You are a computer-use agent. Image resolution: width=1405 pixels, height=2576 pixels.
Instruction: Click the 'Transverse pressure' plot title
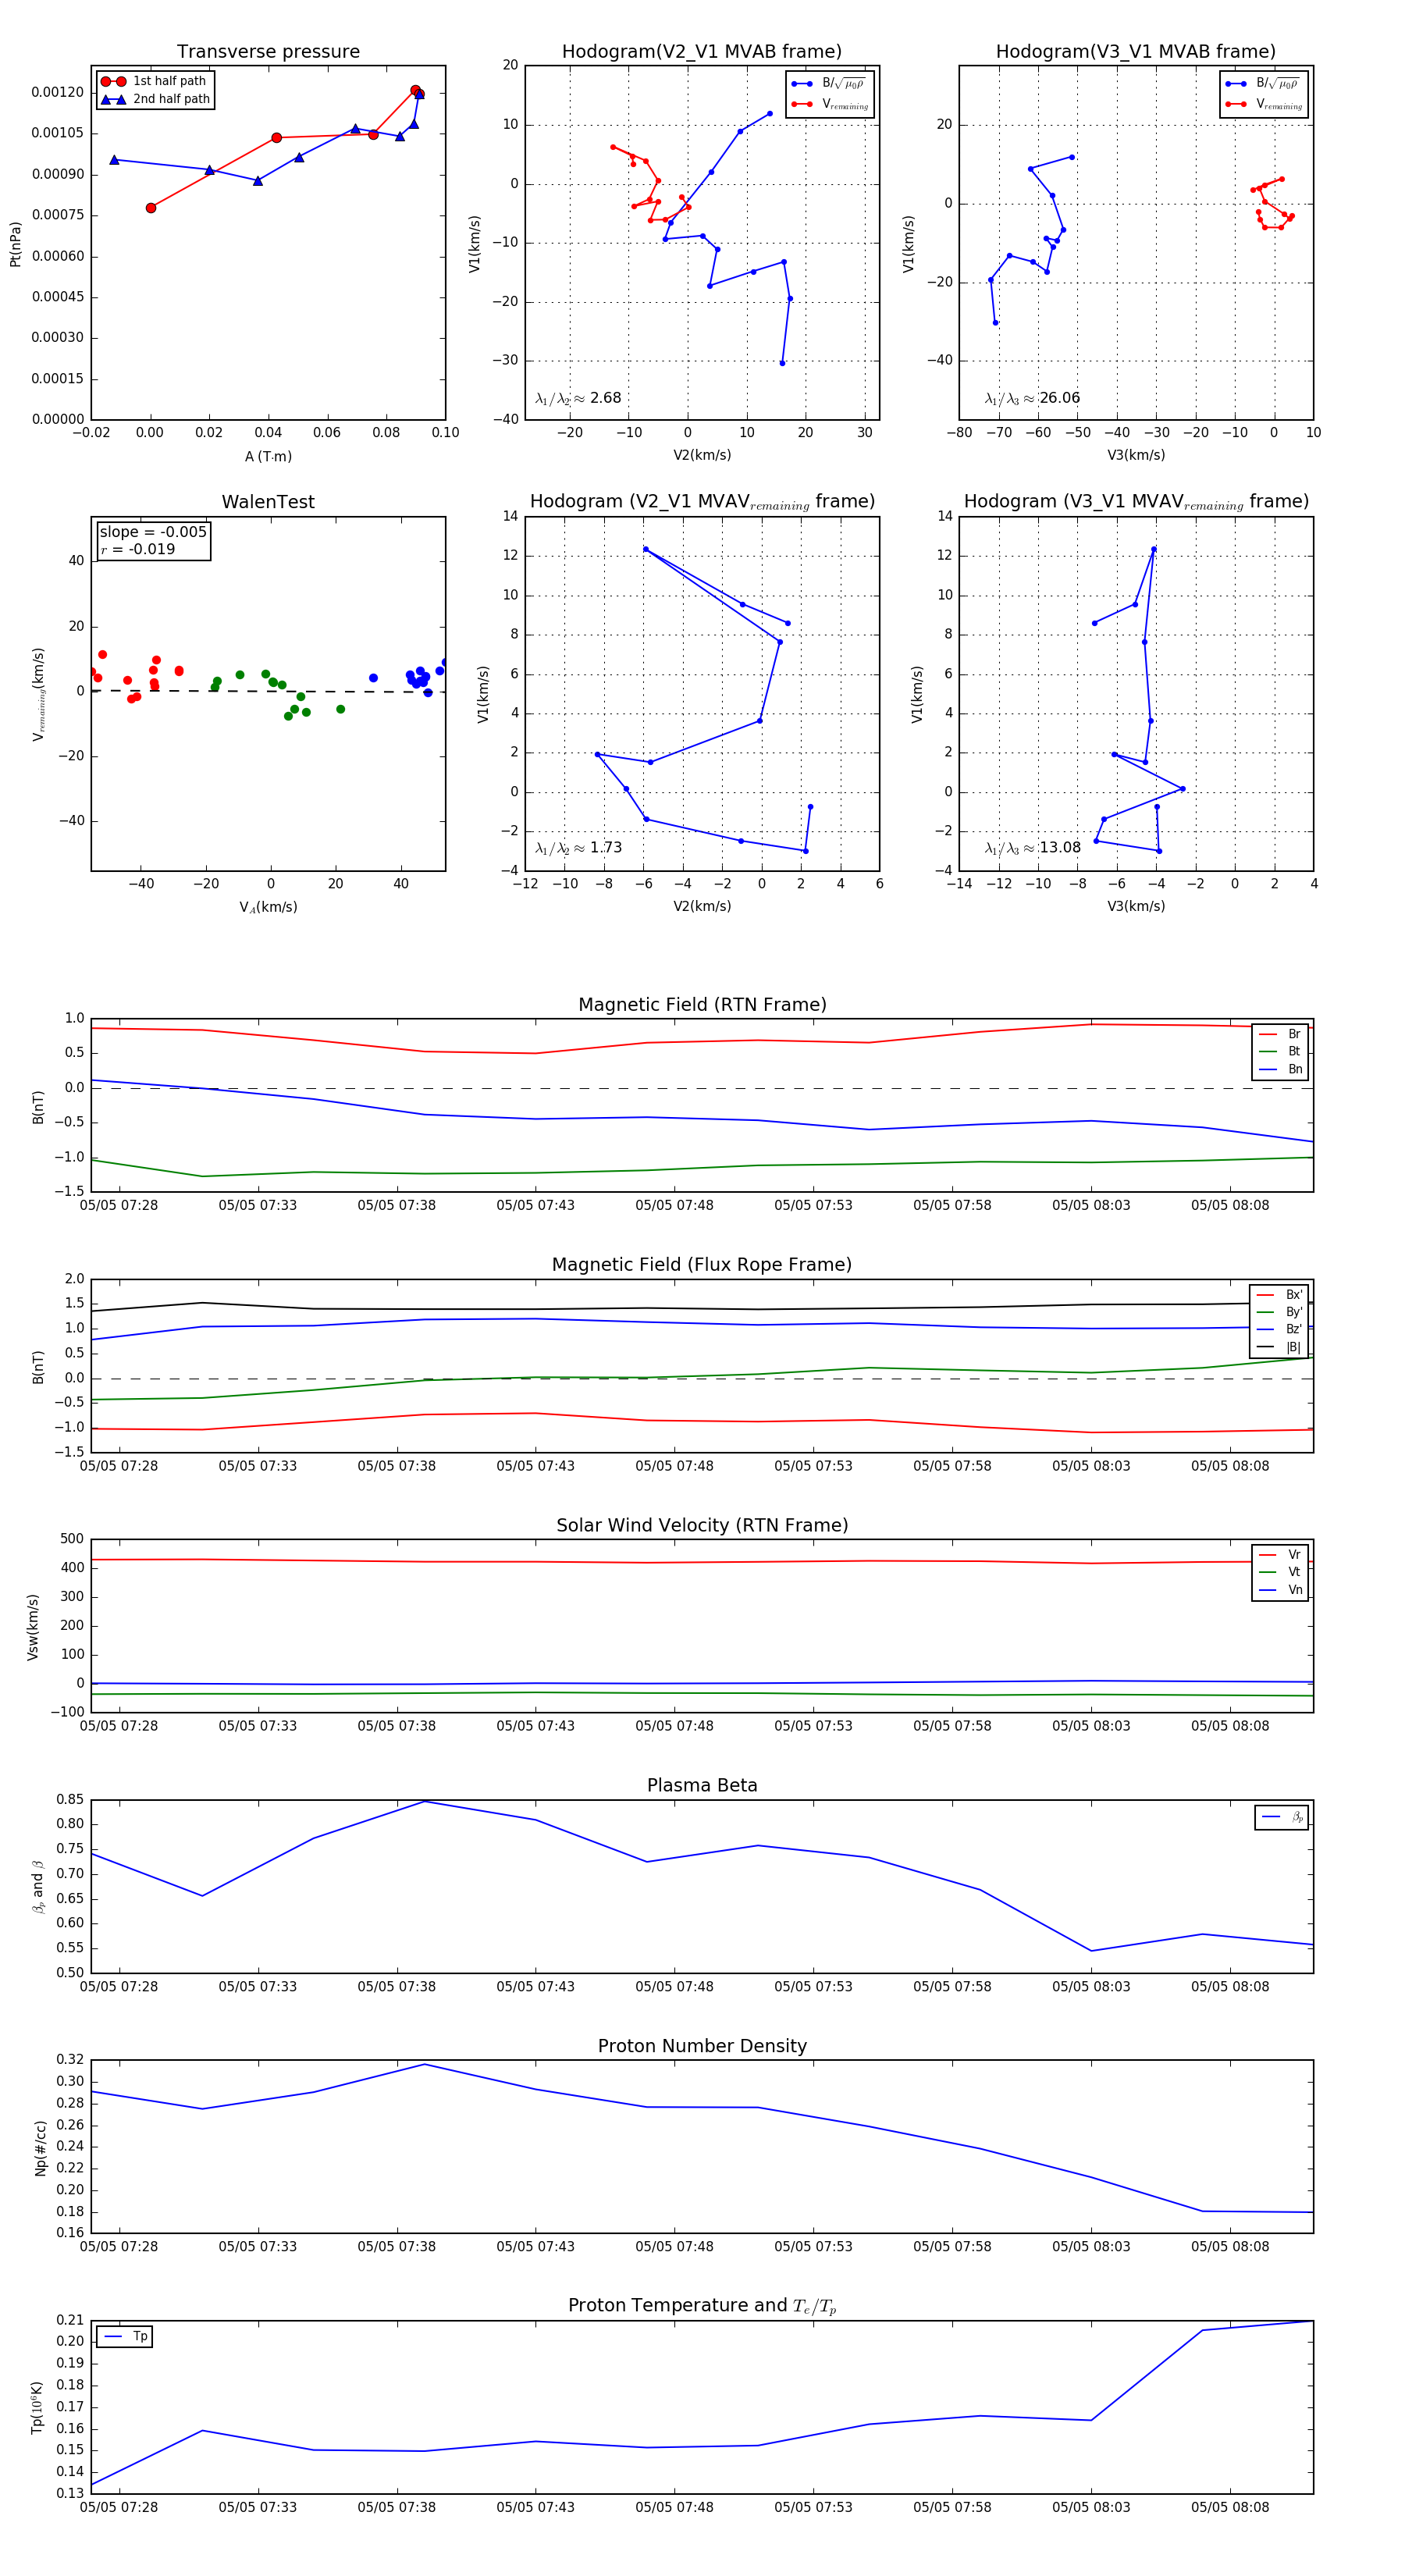click(x=268, y=51)
